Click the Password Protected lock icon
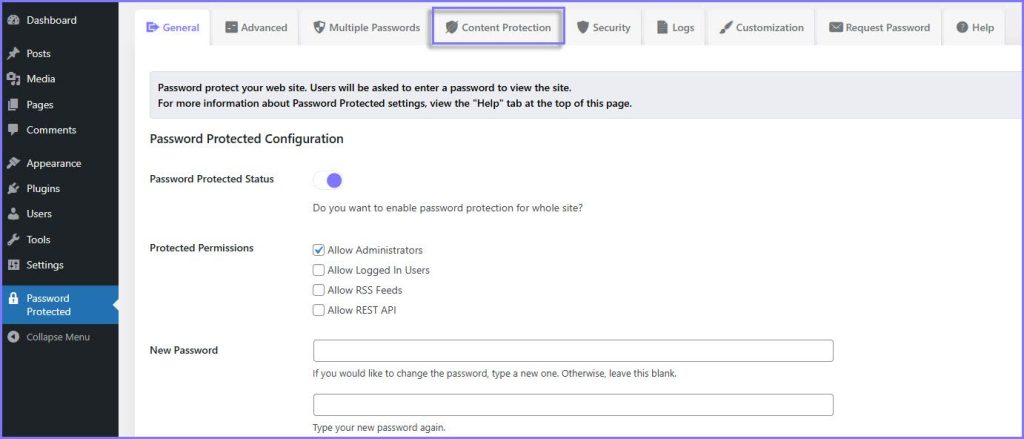Screen dimensions: 1024x439 [13, 298]
